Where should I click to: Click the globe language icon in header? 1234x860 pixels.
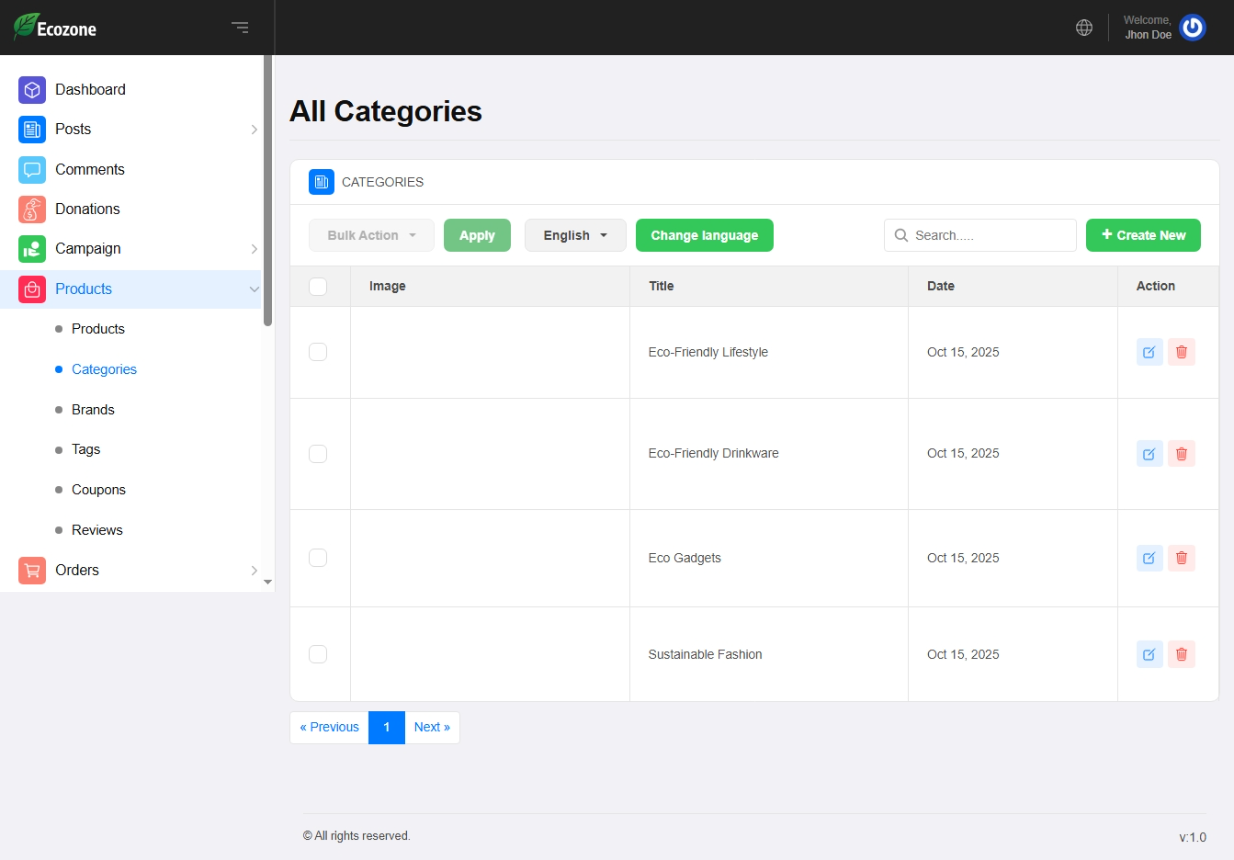click(1084, 28)
